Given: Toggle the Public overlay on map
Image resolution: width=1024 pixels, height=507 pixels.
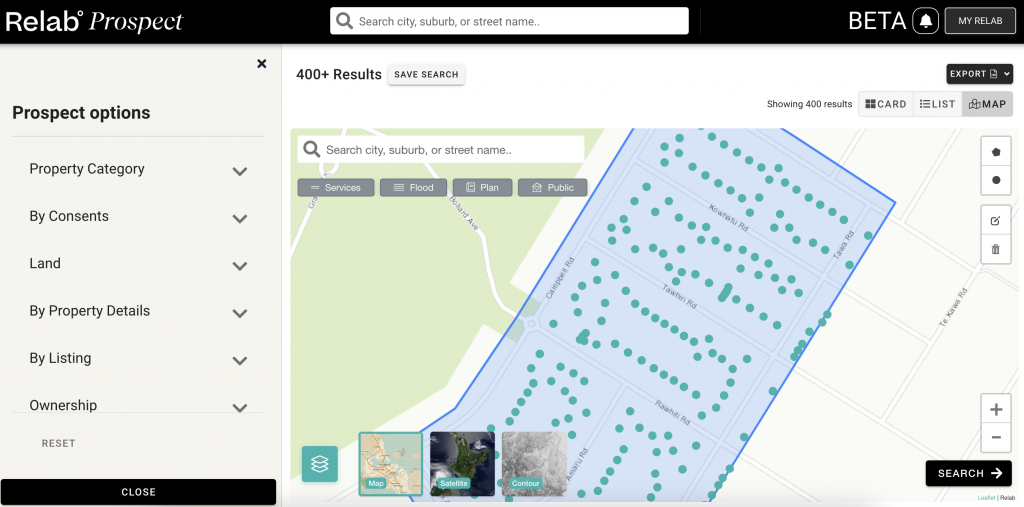Looking at the screenshot, I should point(552,188).
